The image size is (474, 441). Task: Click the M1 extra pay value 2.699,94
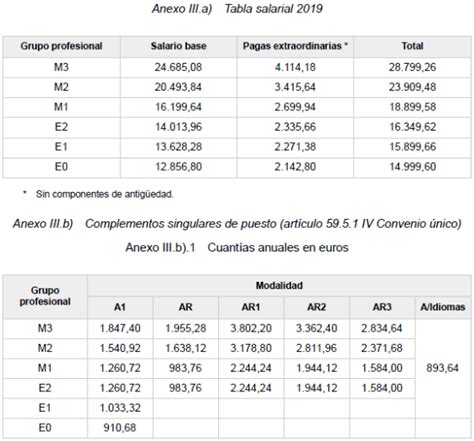[295, 107]
